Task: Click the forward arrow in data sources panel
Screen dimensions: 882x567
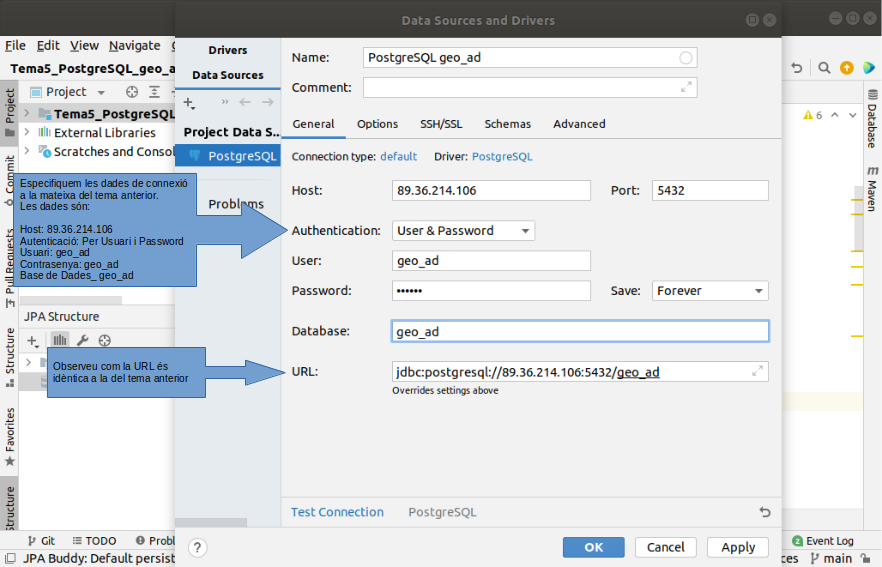Action: (x=268, y=102)
